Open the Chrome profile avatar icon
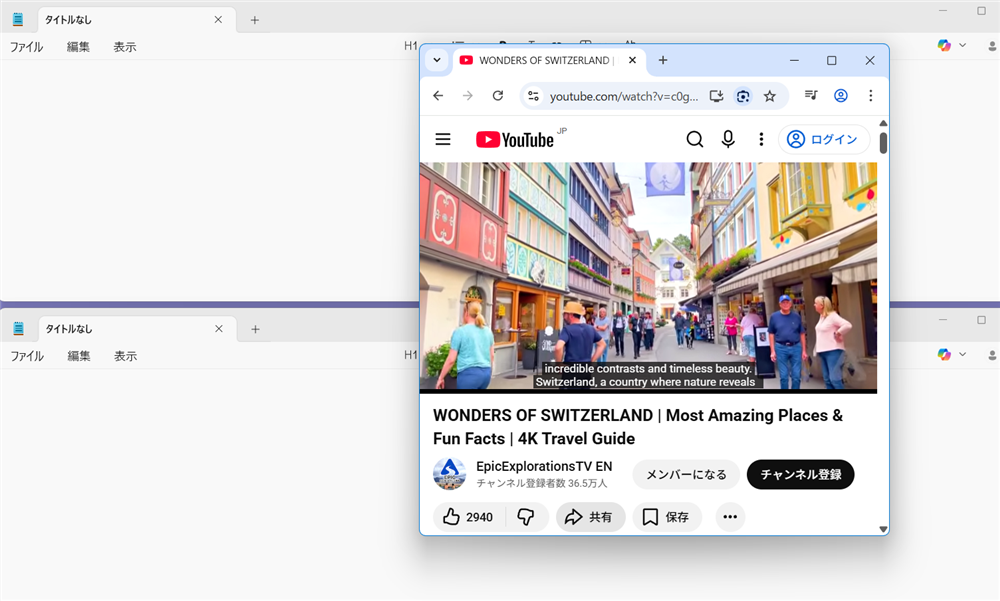The height and width of the screenshot is (601, 1000). click(841, 95)
